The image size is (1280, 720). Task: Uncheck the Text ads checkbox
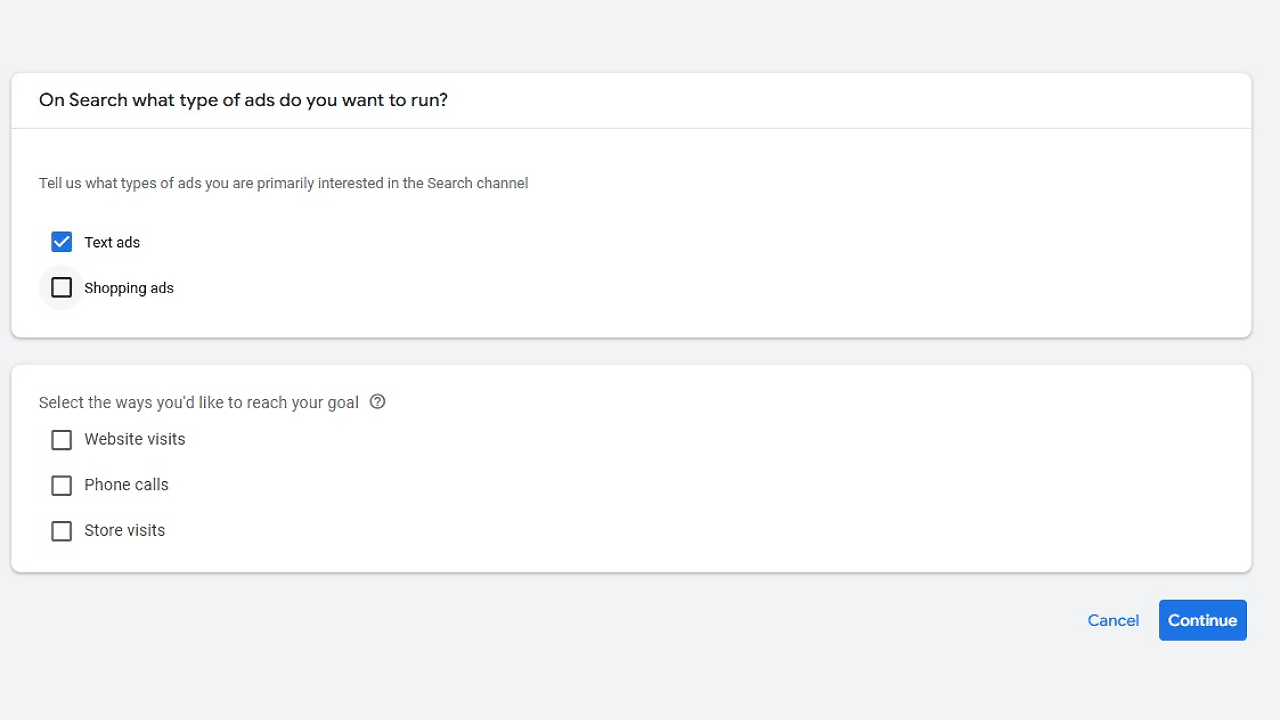[x=62, y=242]
